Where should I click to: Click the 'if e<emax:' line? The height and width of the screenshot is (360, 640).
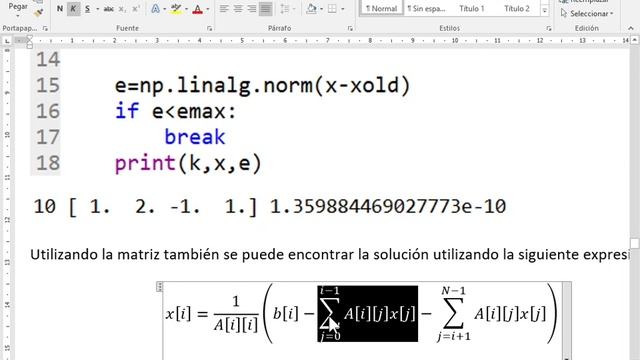click(x=176, y=111)
